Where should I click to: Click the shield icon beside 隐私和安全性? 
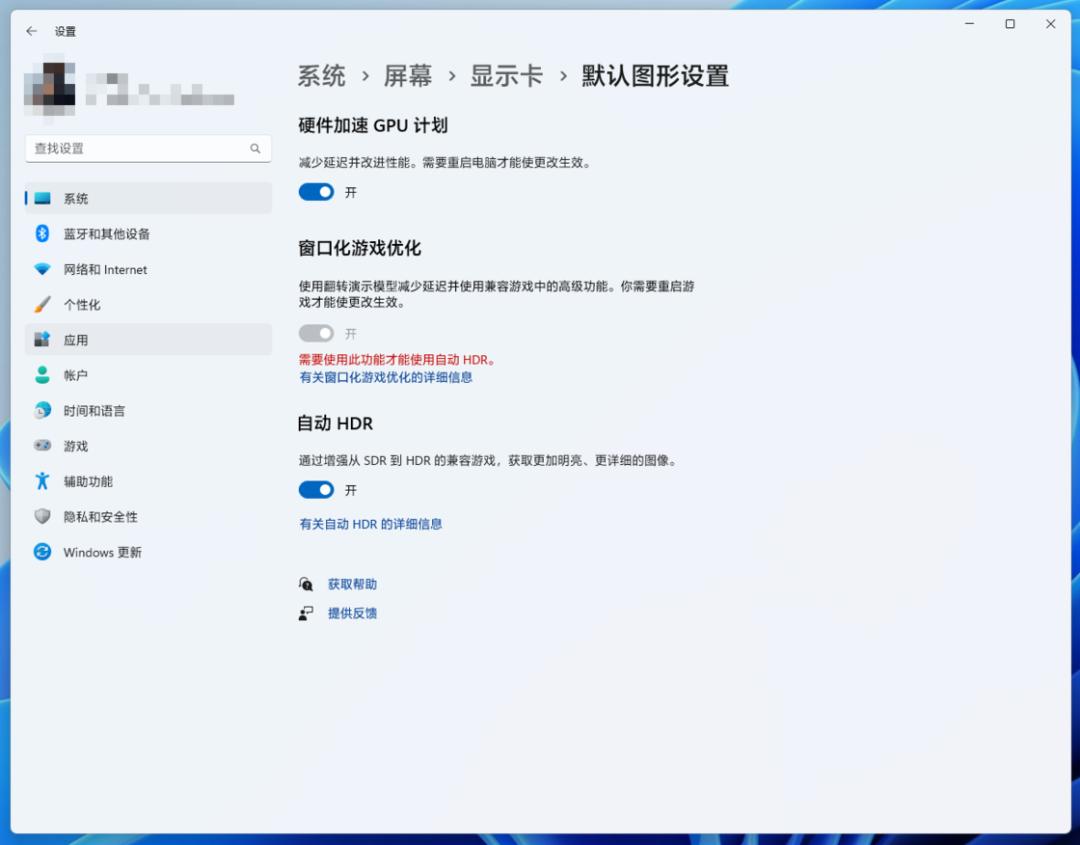43,517
